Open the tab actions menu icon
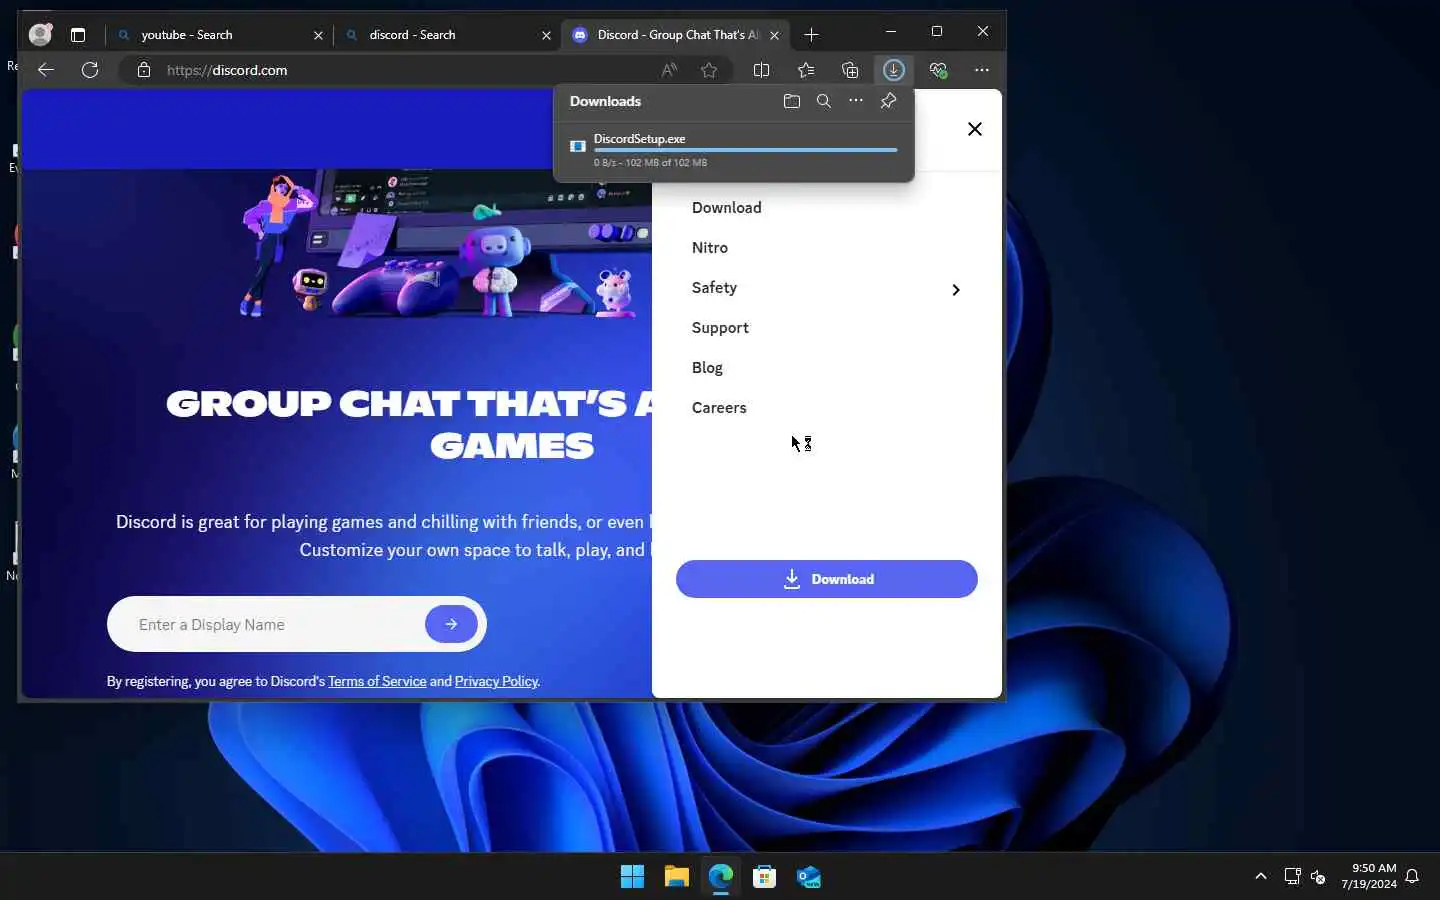The height and width of the screenshot is (900, 1440). point(78,35)
